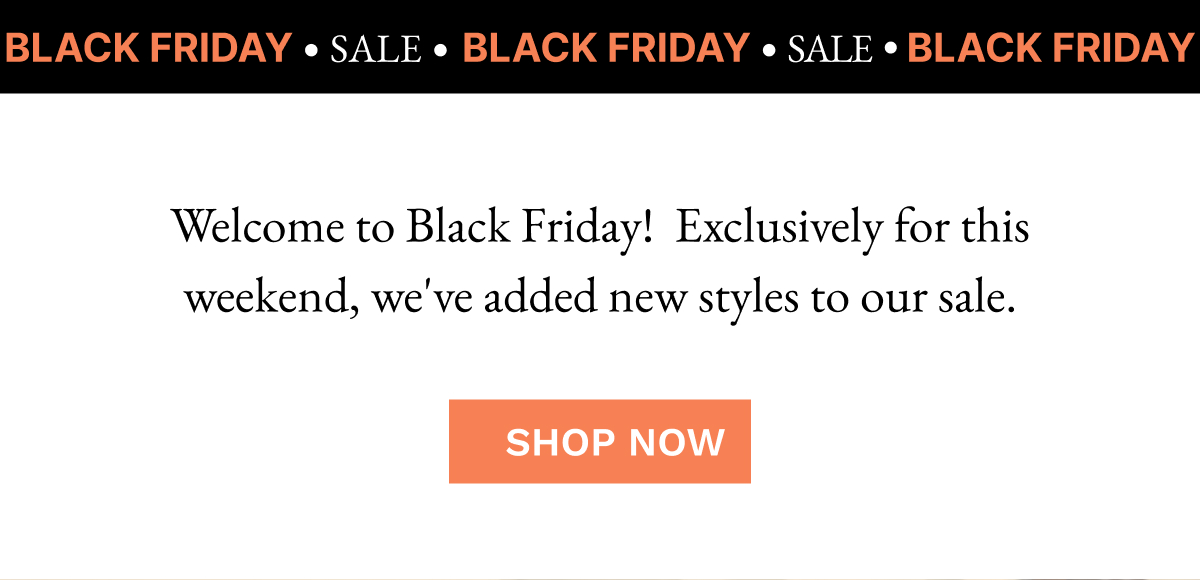Select the welcome message text
Image resolution: width=1200 pixels, height=580 pixels.
tap(600, 260)
